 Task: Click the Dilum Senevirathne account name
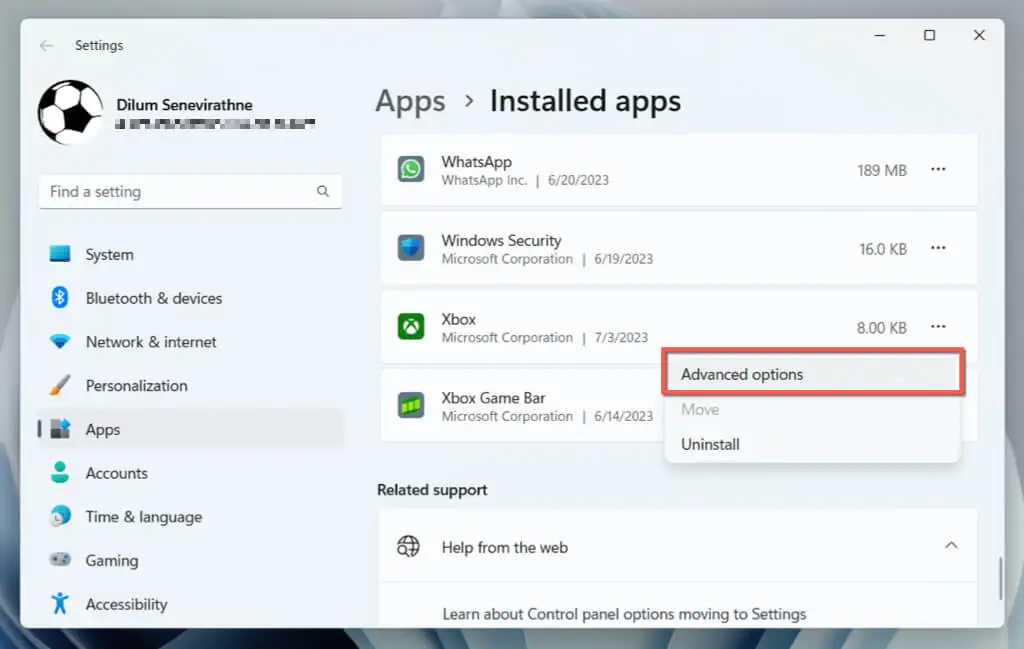point(184,105)
